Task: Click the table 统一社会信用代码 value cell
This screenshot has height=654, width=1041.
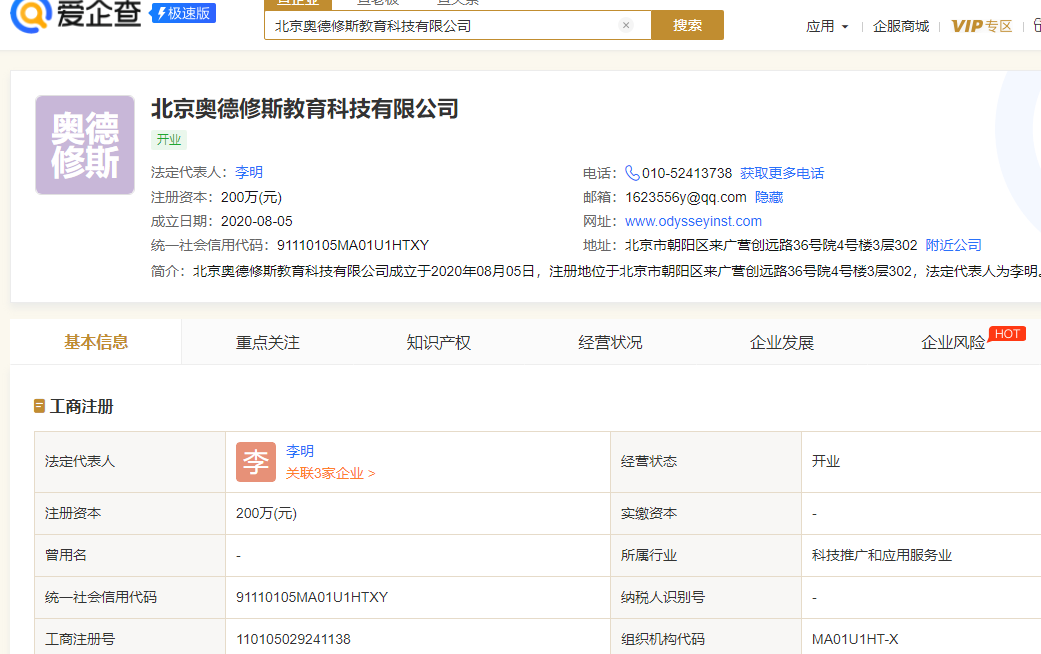Action: tap(418, 597)
